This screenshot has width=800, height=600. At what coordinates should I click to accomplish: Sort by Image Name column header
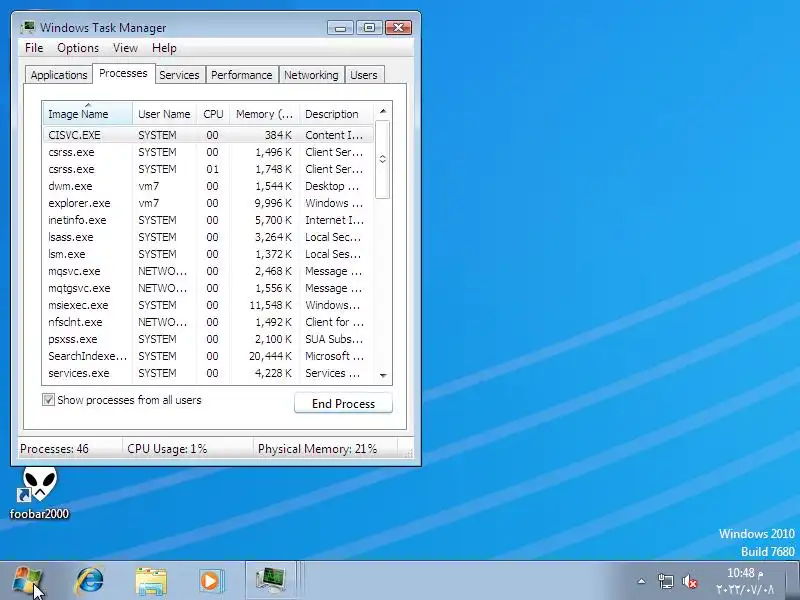(x=88, y=114)
